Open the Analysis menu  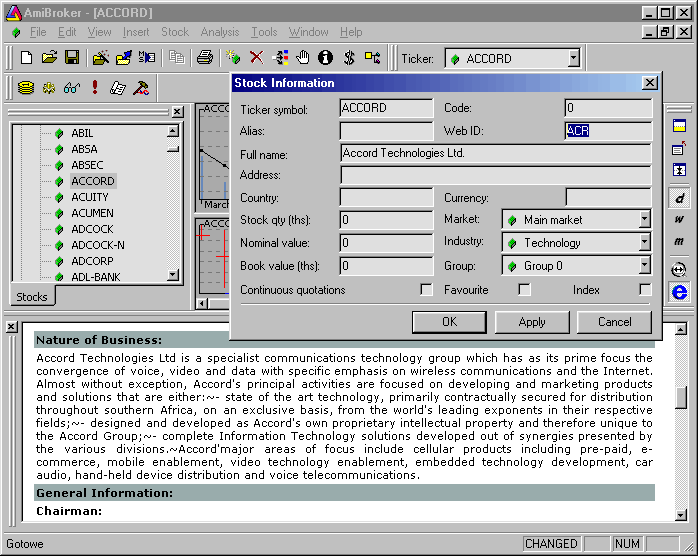pyautogui.click(x=219, y=32)
